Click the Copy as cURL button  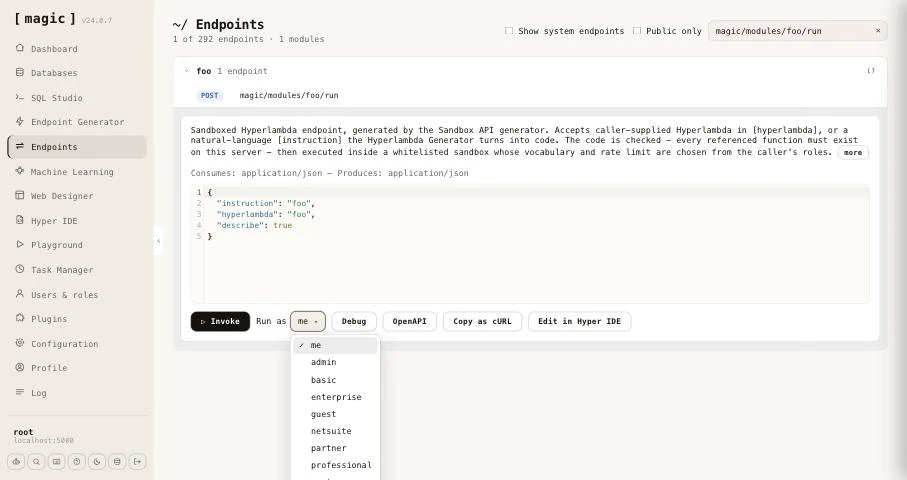click(x=482, y=322)
